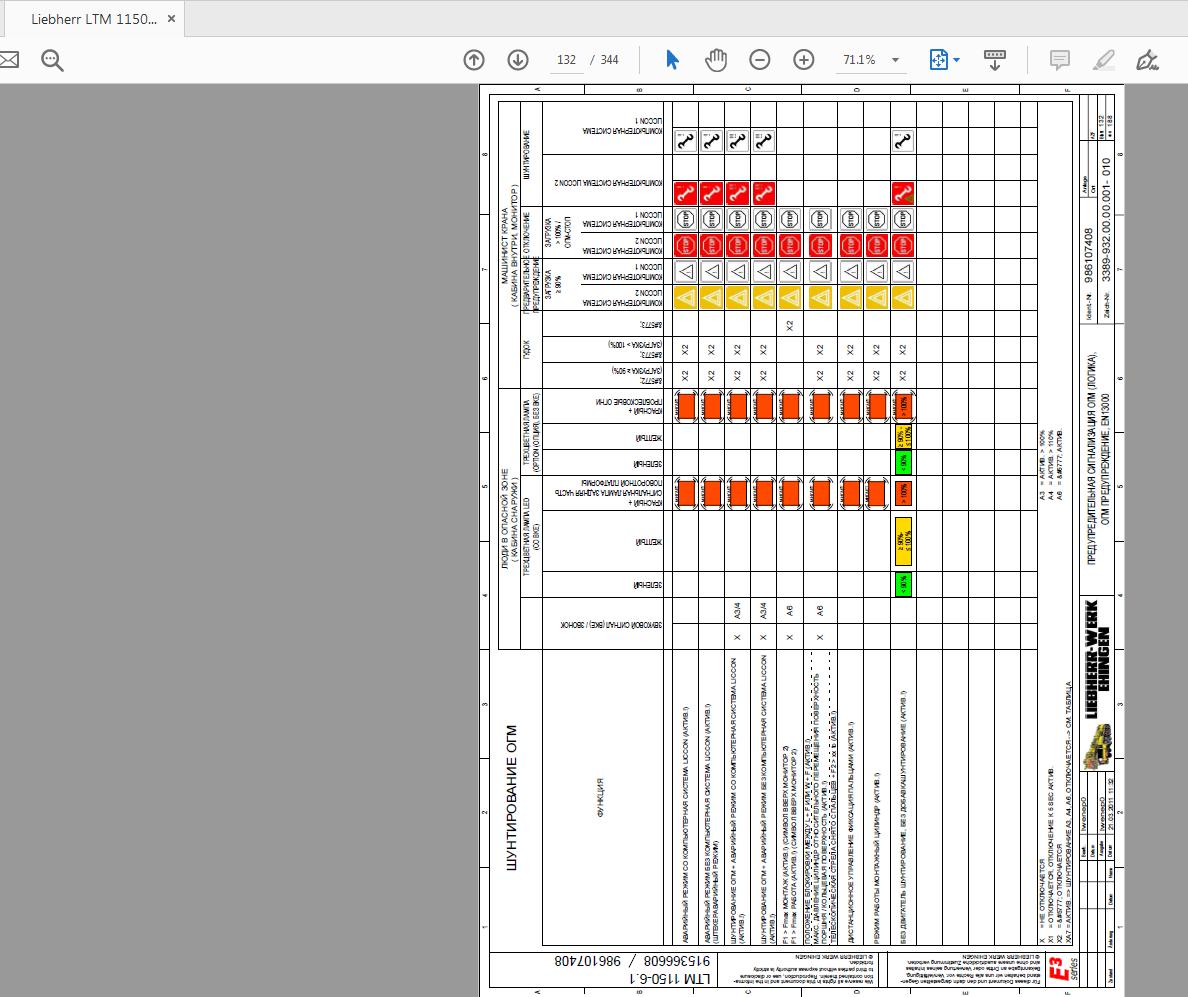Screen dimensions: 1188x997
Task: Click the 'ЗВУКОВОЙ СИГНАЛ (ВКЕ) / ЗВОНОК' heading
Action: pos(611,625)
